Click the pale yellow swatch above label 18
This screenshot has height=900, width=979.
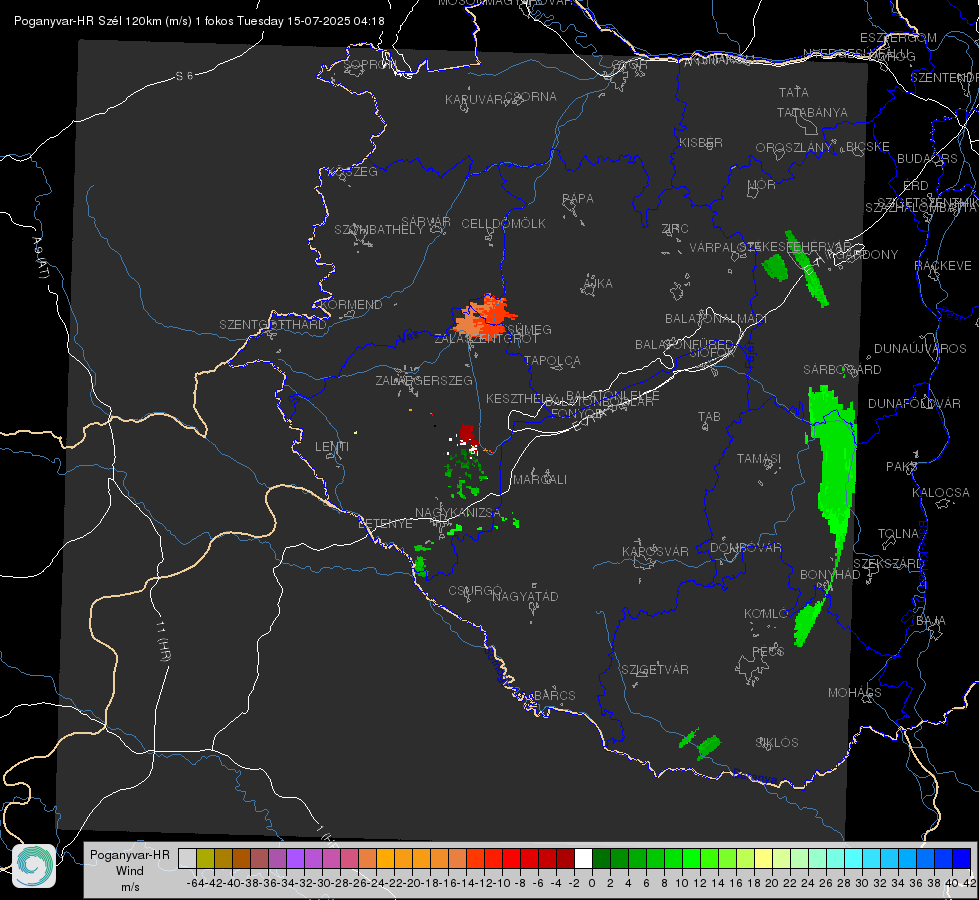tap(763, 858)
